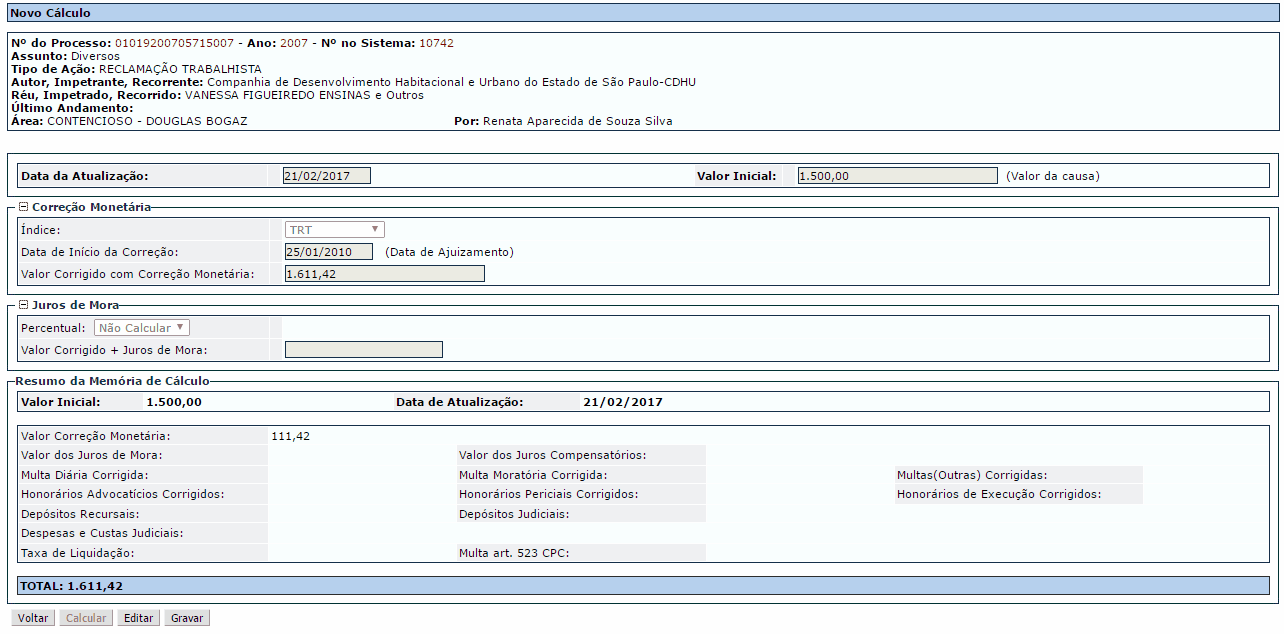The width and height of the screenshot is (1284, 634).
Task: Click the Calcular button
Action: pos(86,618)
